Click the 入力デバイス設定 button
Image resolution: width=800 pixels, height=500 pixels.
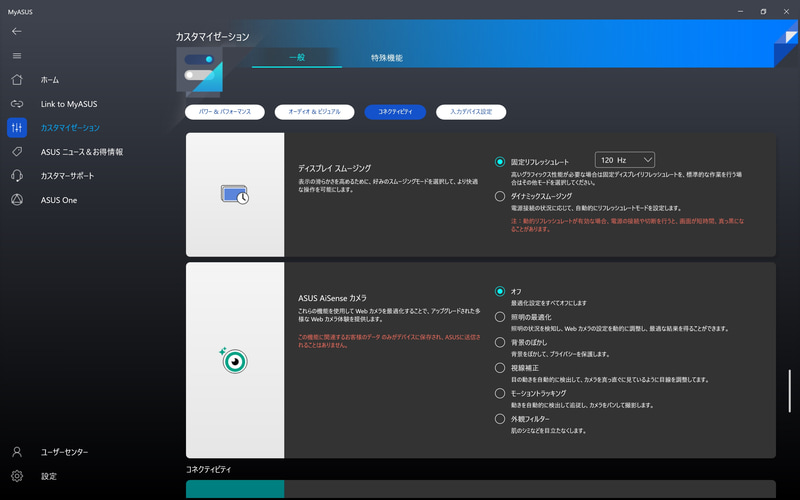(471, 112)
